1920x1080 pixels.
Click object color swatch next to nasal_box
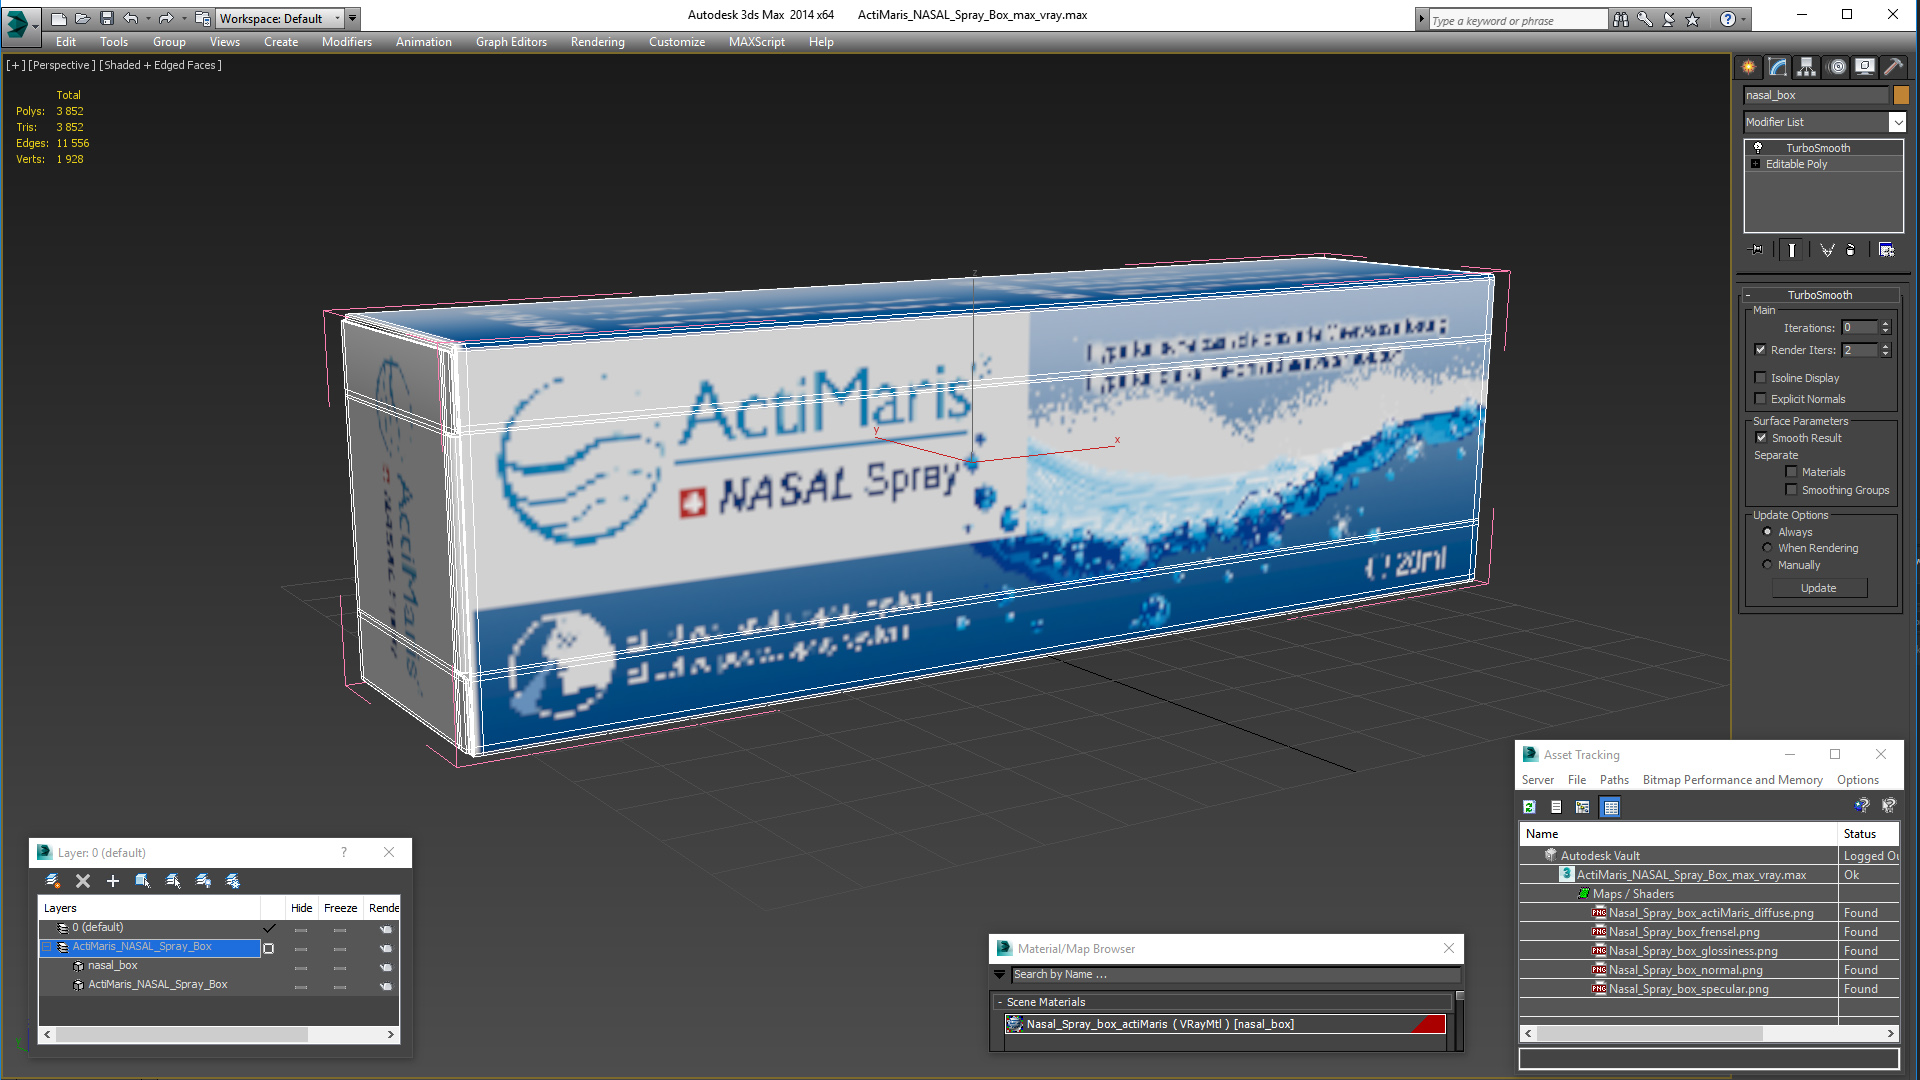(x=1901, y=95)
